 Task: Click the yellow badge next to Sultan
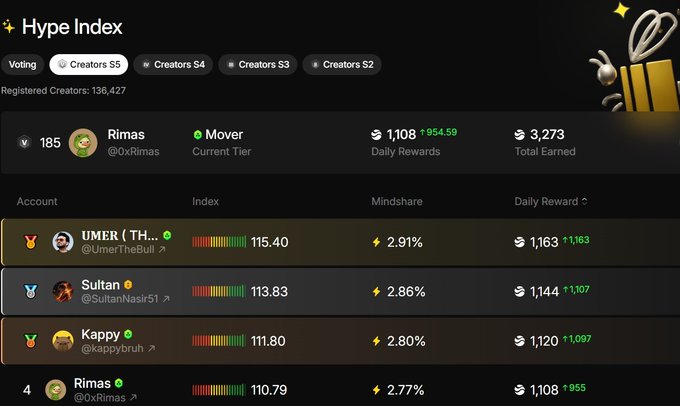pyautogui.click(x=128, y=285)
